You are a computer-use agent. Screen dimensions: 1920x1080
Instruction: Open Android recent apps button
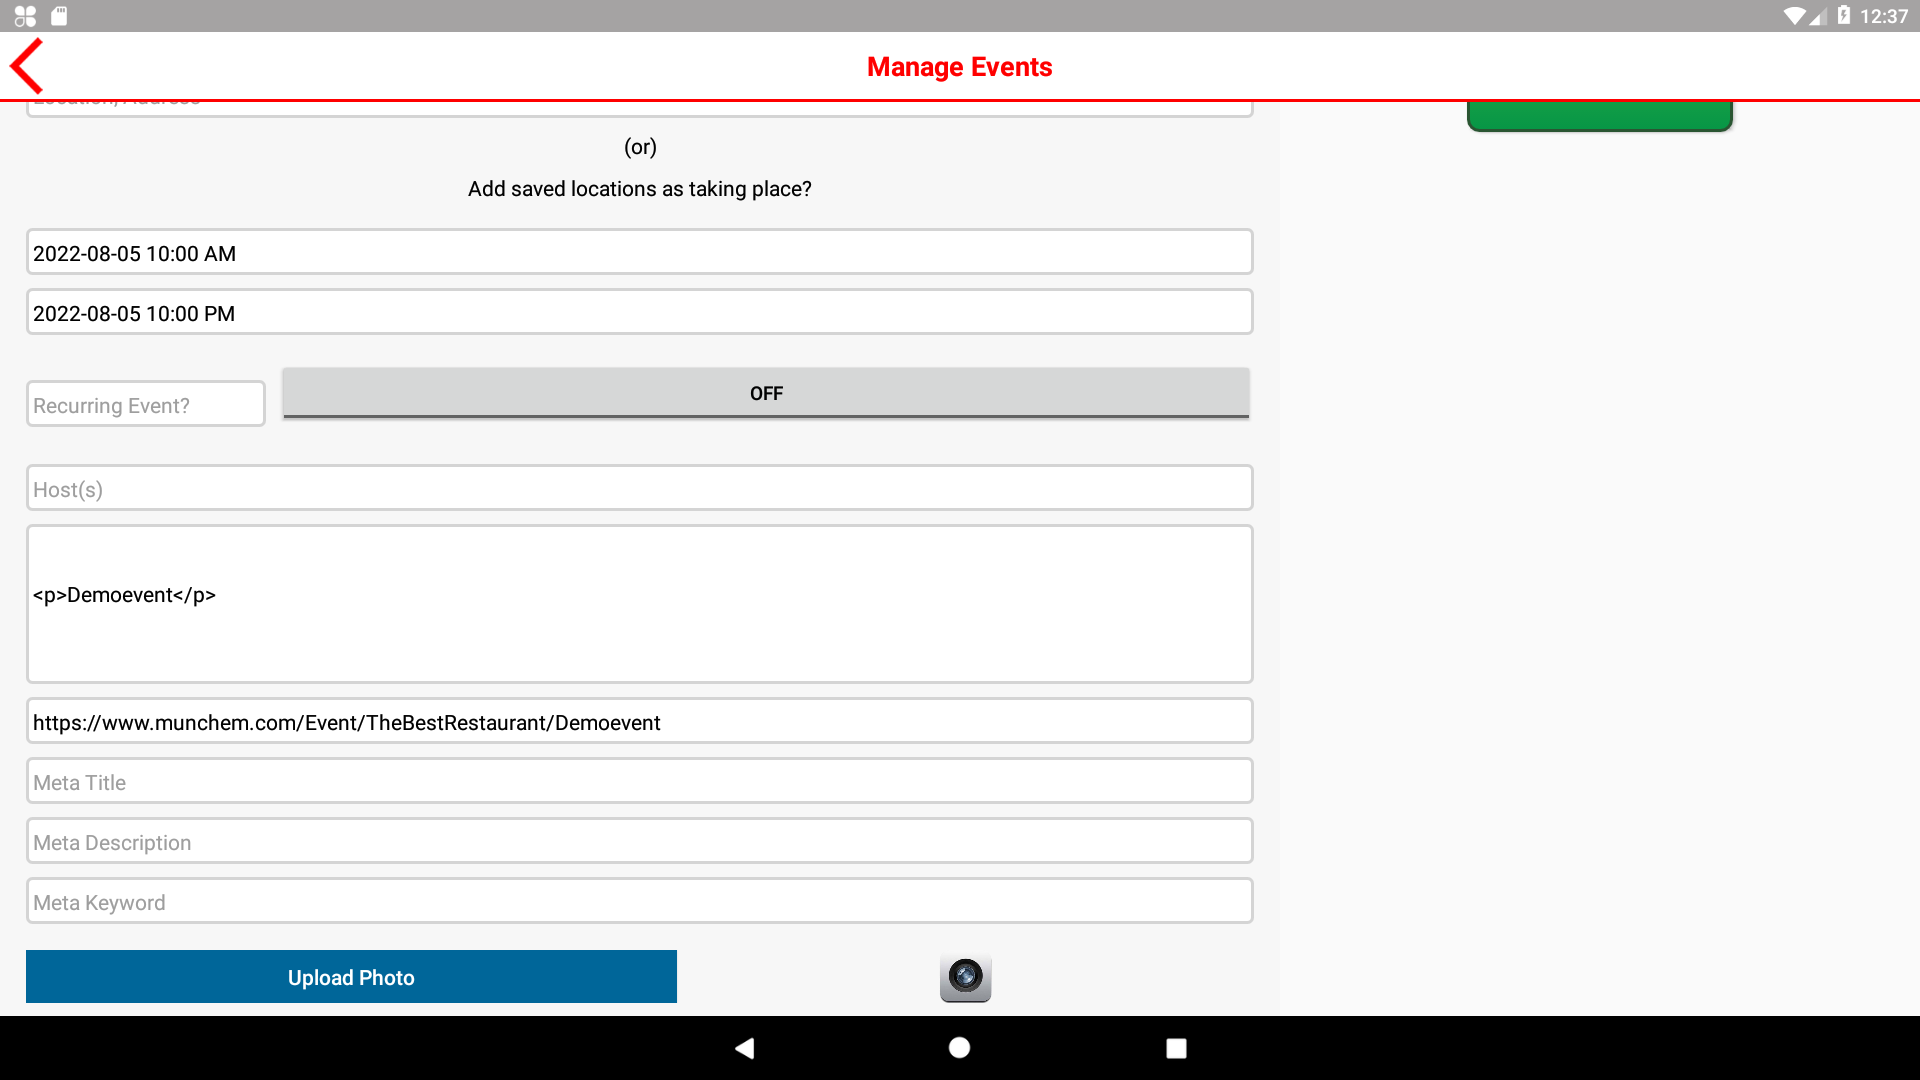(1176, 1048)
